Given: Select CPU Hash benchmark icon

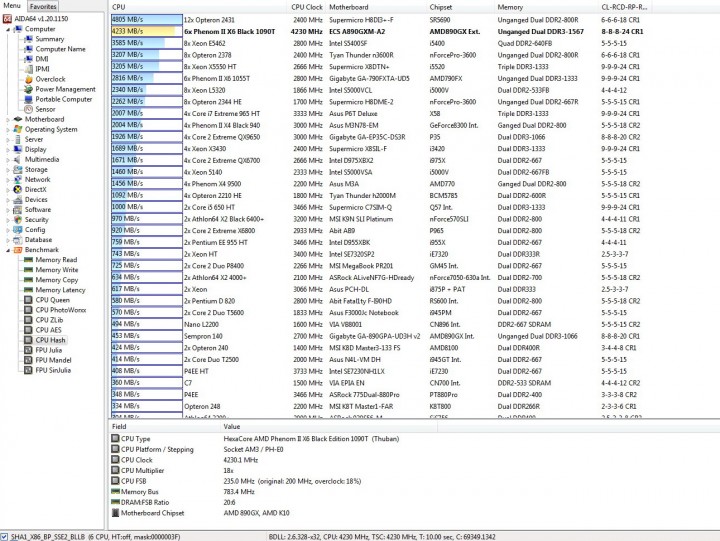Looking at the screenshot, I should tap(28, 340).
